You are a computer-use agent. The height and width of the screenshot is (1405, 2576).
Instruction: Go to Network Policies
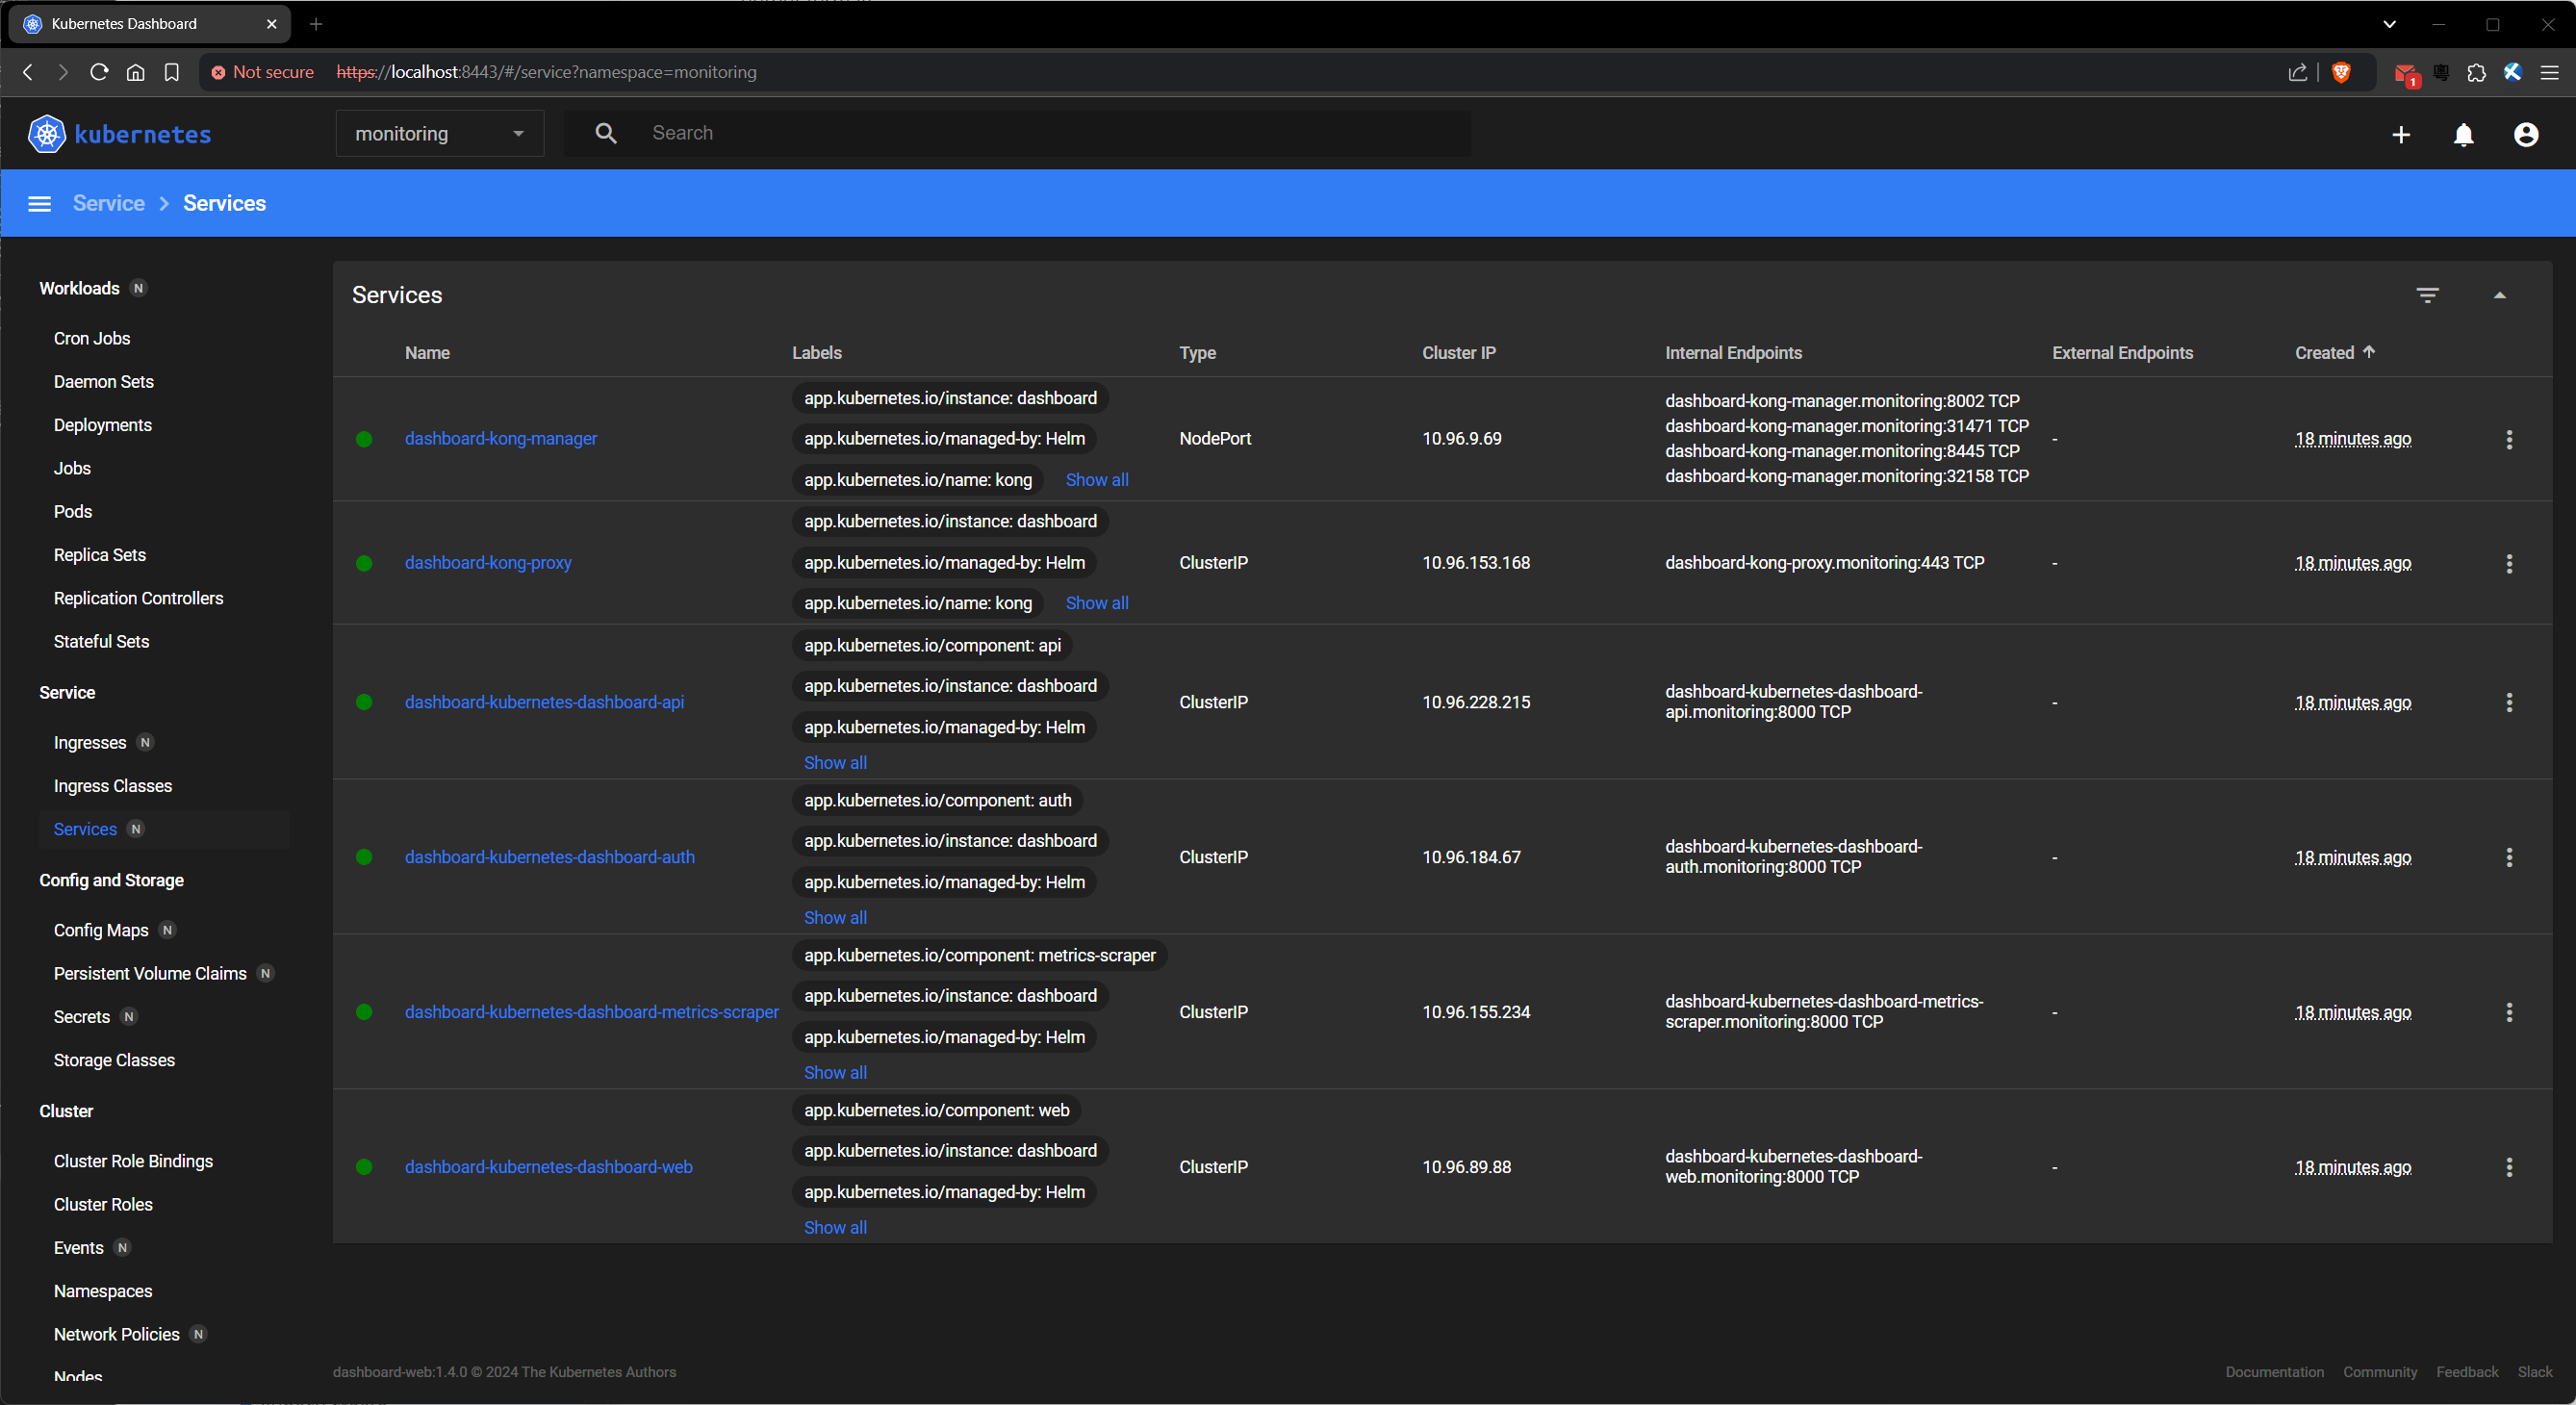point(117,1334)
